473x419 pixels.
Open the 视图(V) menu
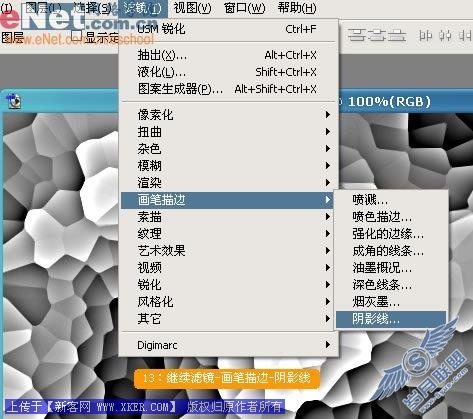[x=192, y=7]
